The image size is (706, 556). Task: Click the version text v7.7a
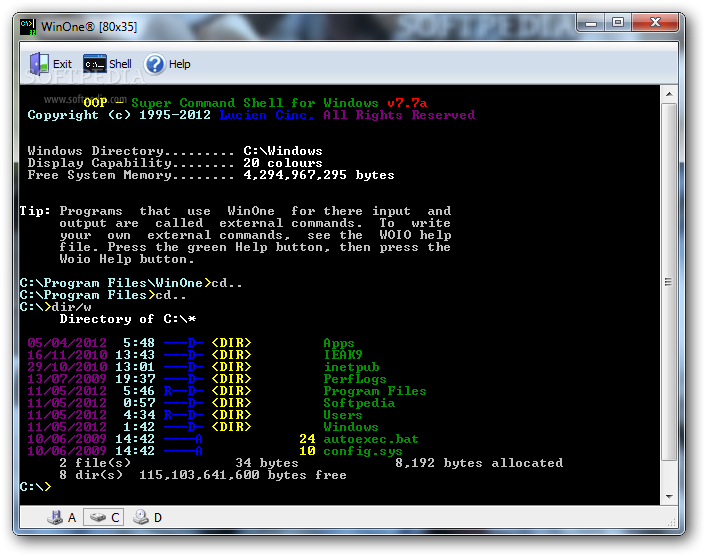[x=407, y=103]
